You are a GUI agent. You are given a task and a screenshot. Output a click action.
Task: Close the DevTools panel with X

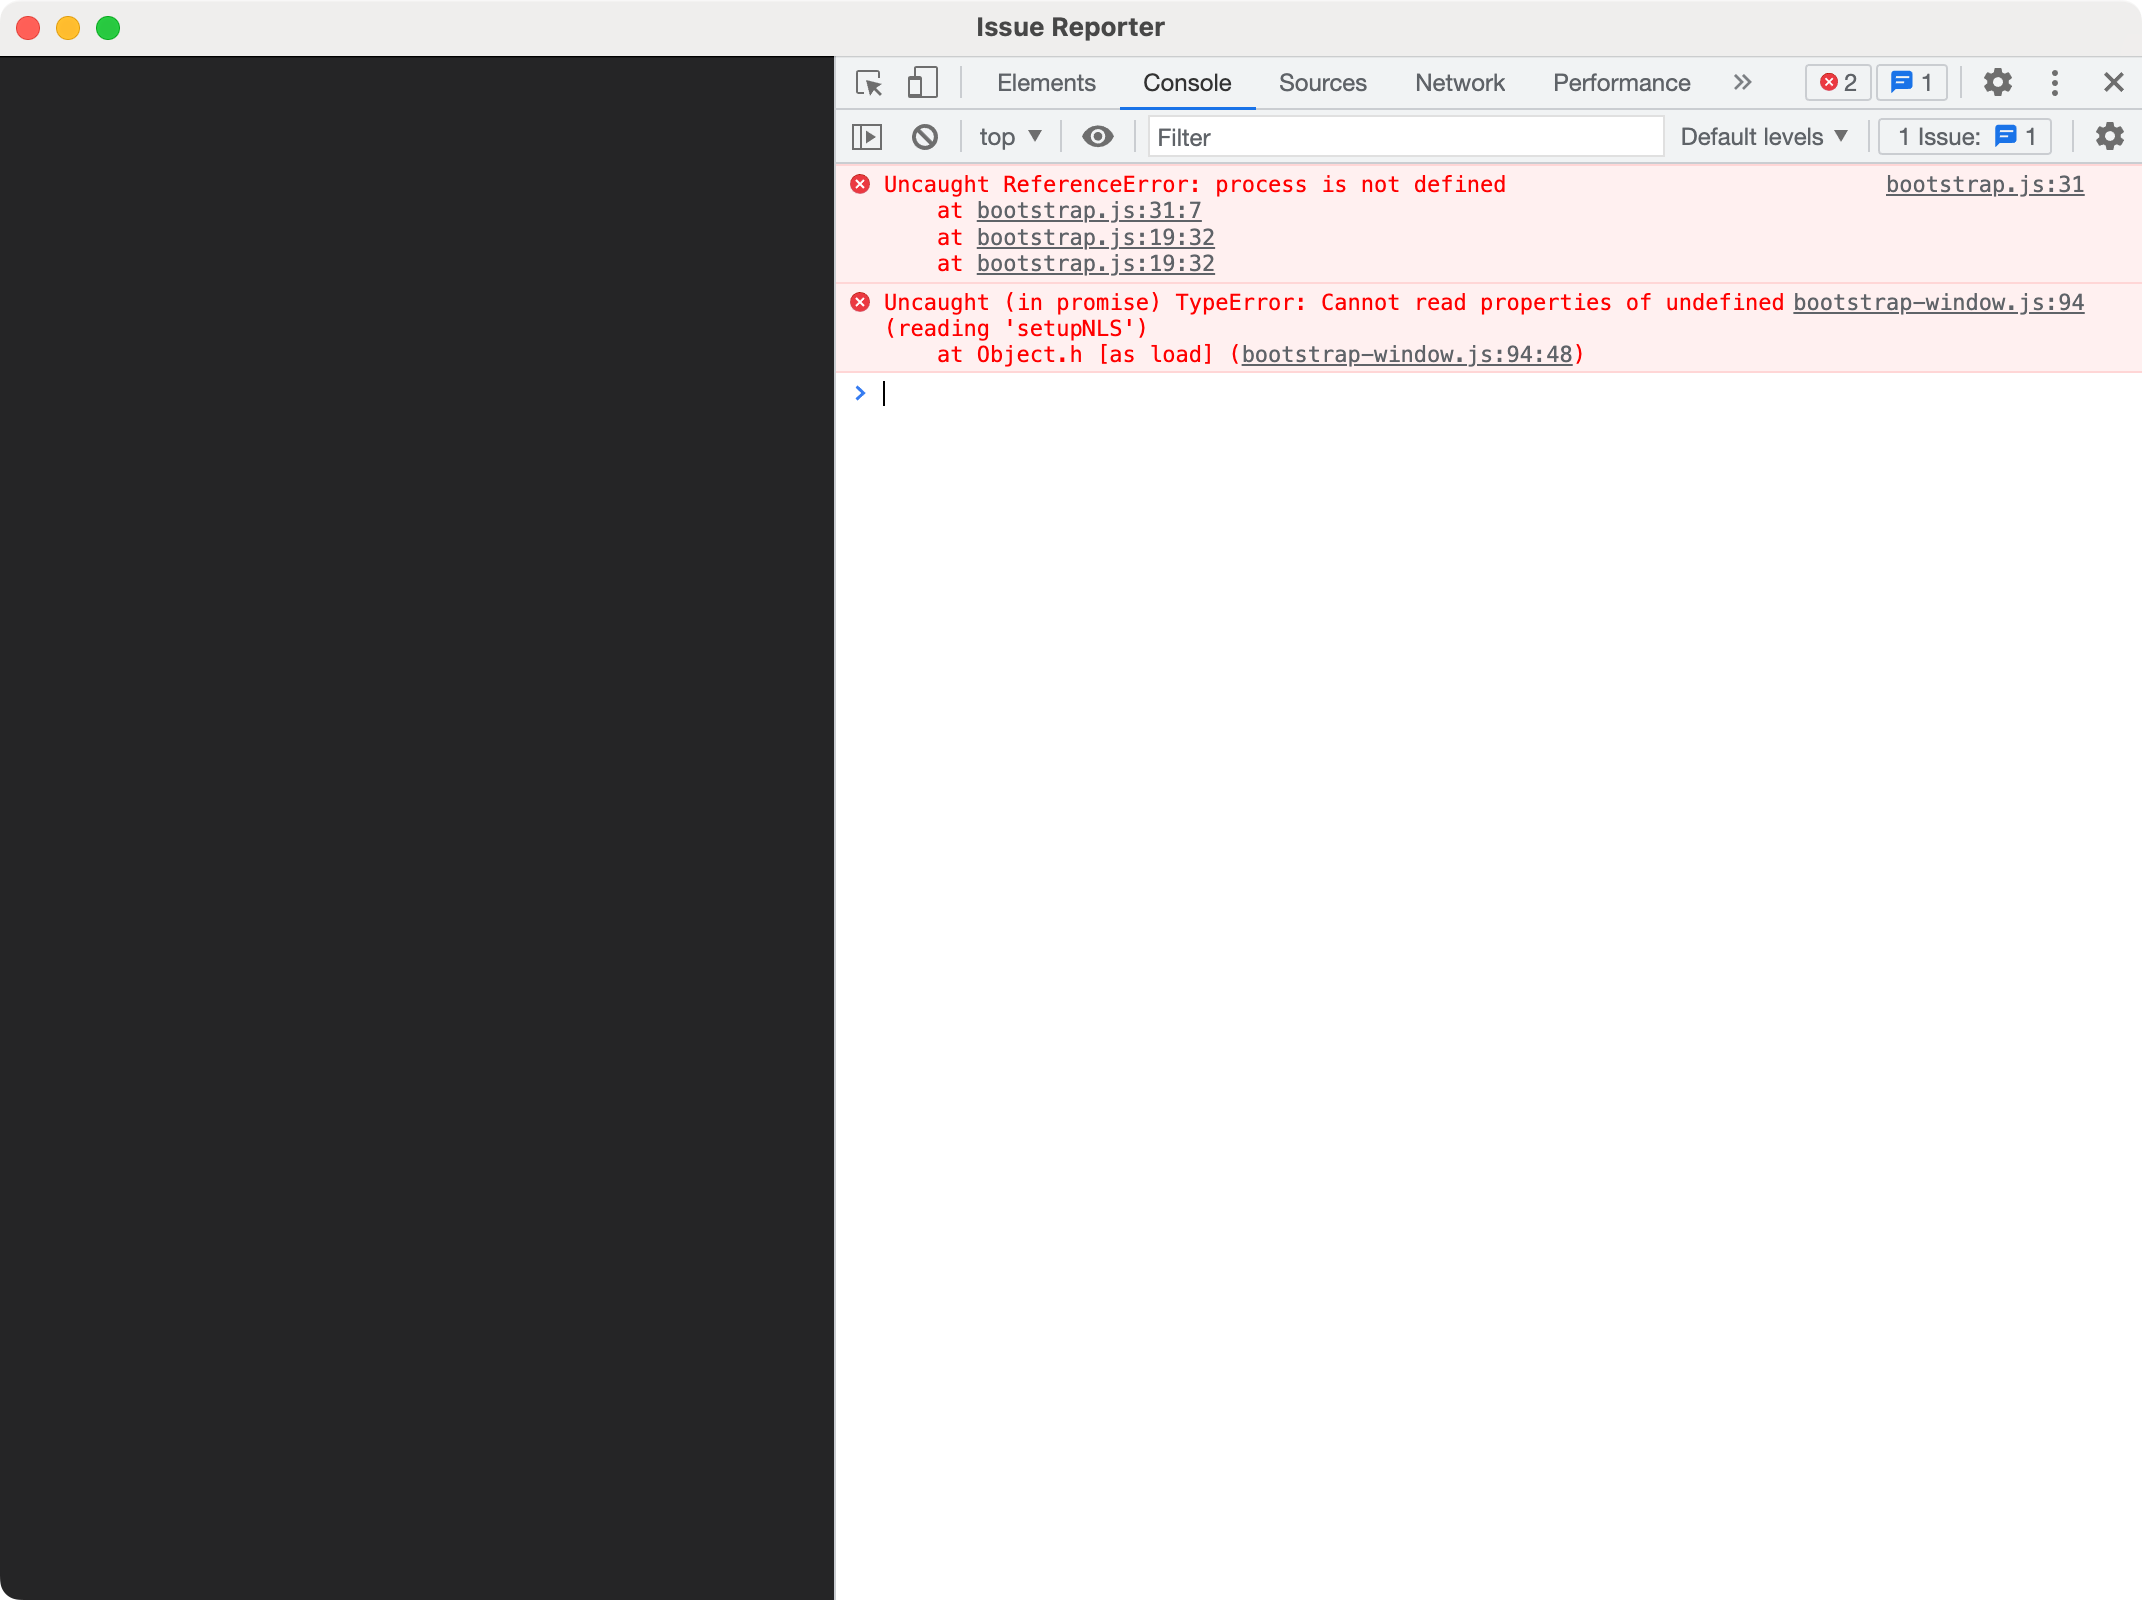pyautogui.click(x=2113, y=83)
